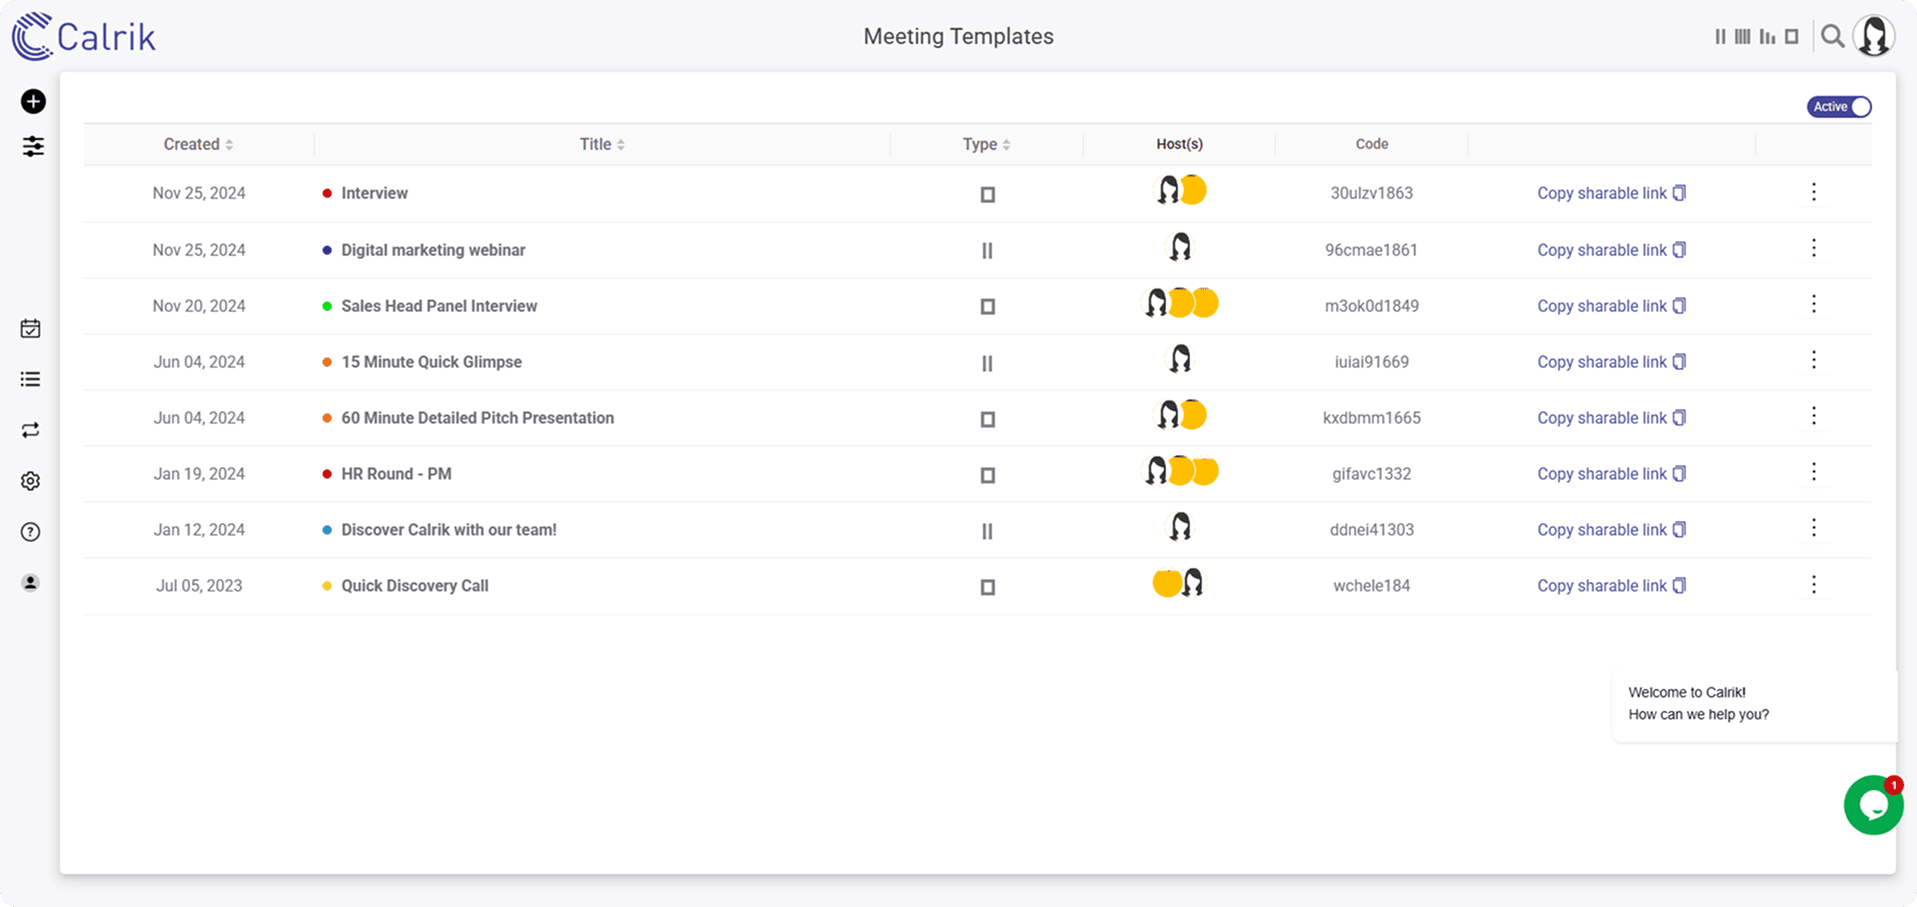The height and width of the screenshot is (907, 1917).
Task: Copy sharable link for Digital marketing webinar
Action: [x=1611, y=250]
